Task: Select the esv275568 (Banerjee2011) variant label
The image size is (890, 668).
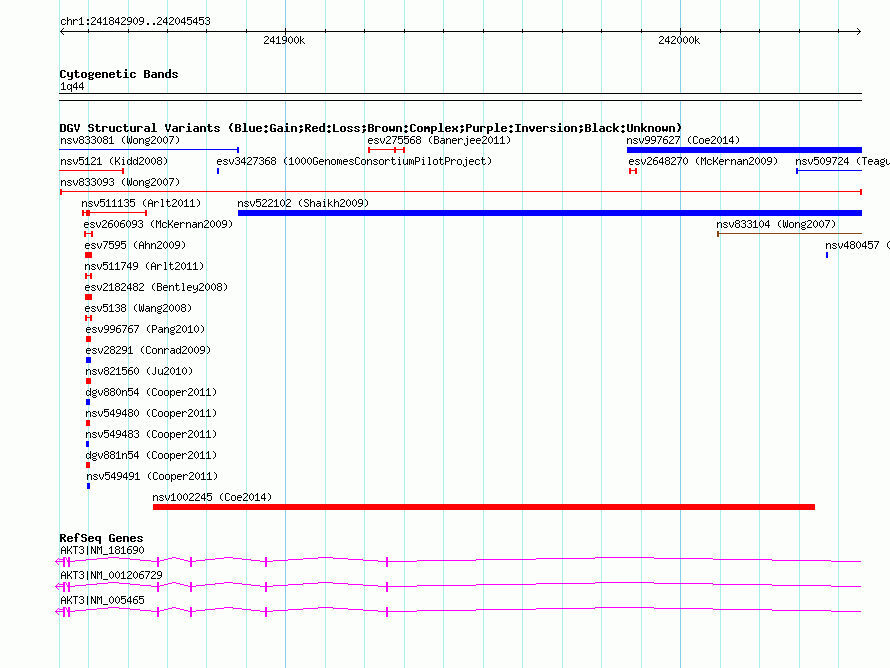Action: [439, 140]
